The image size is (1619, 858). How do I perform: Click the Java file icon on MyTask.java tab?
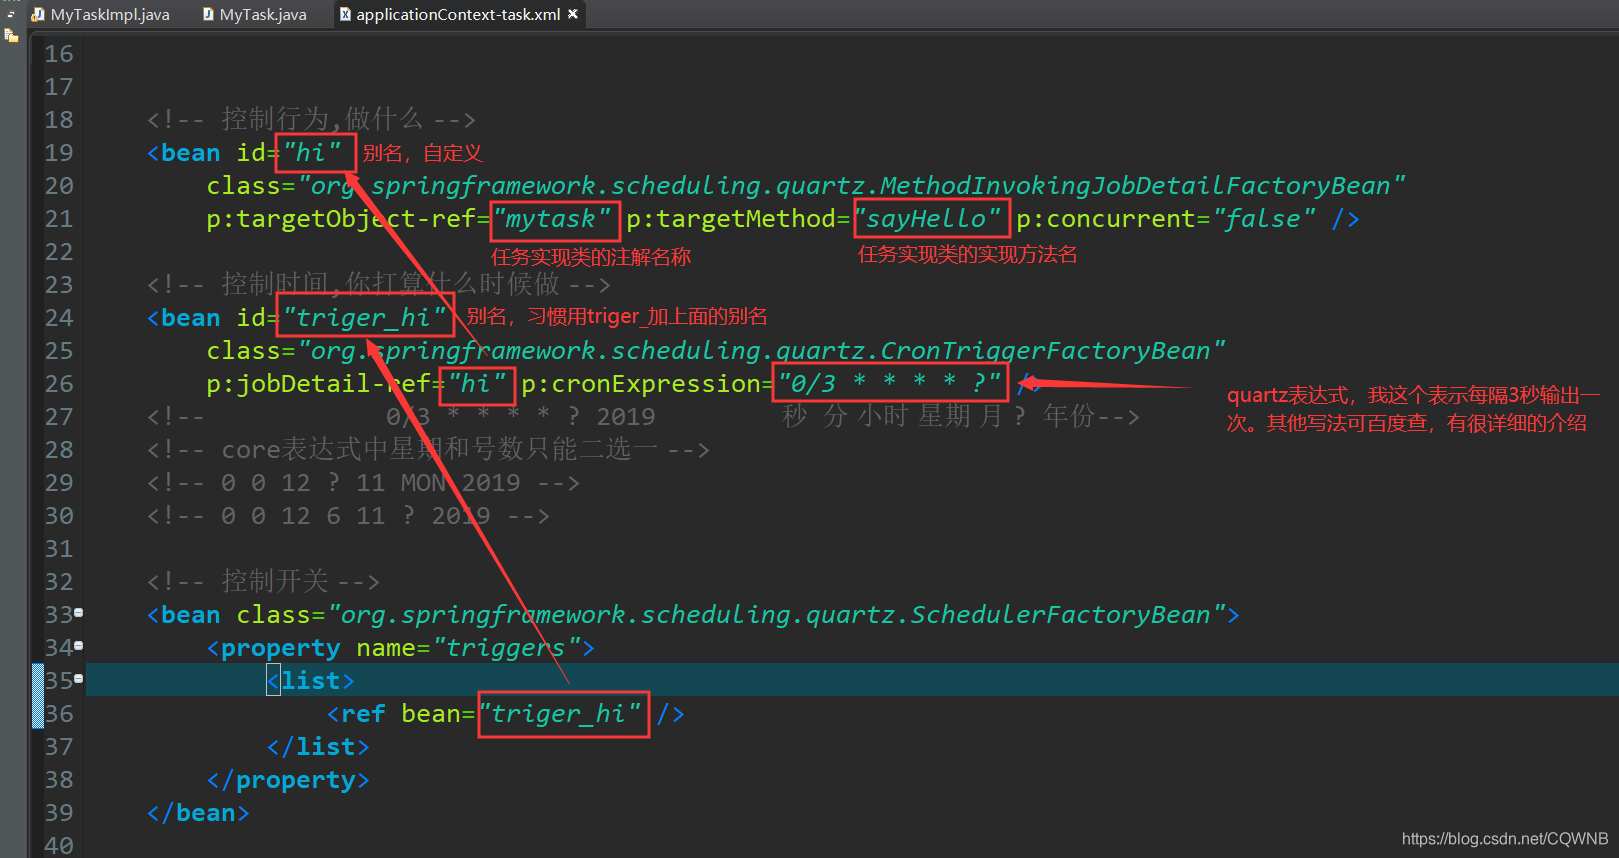tap(208, 14)
